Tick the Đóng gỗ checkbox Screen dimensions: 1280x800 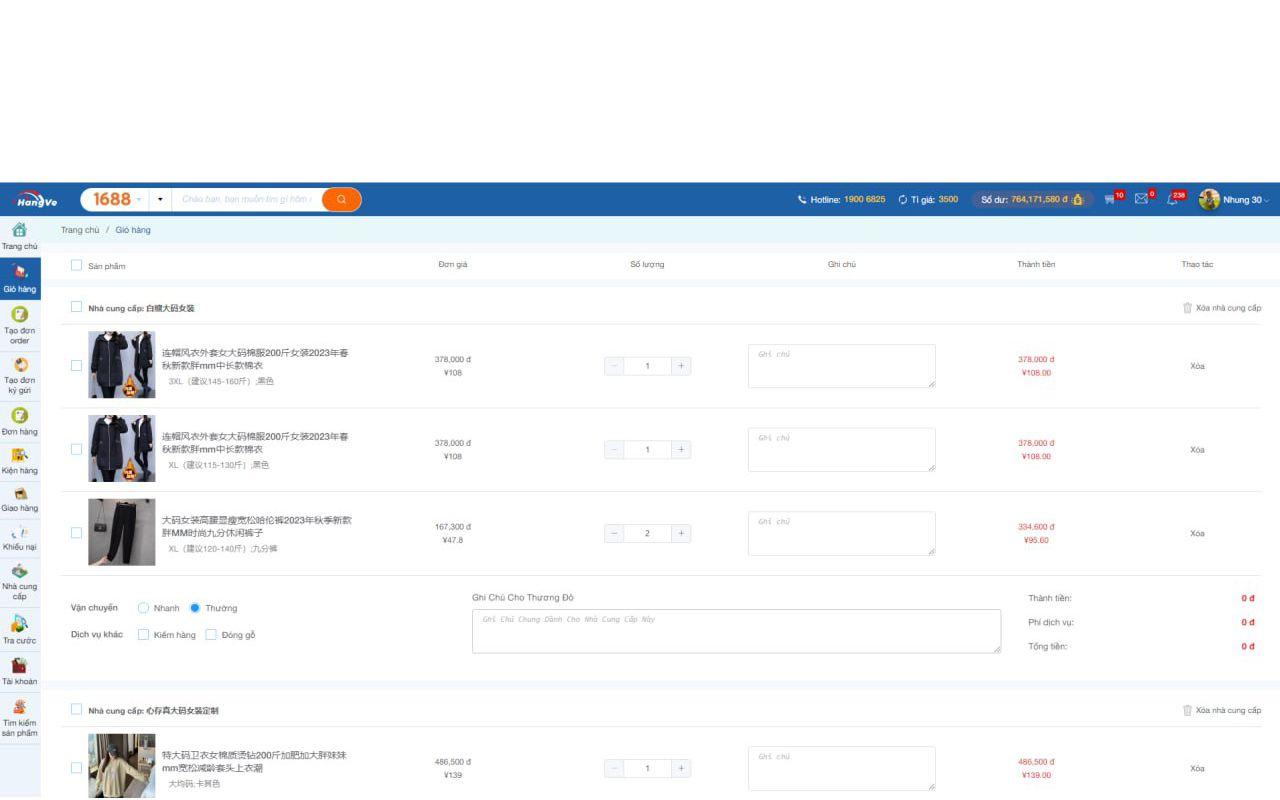(x=211, y=635)
